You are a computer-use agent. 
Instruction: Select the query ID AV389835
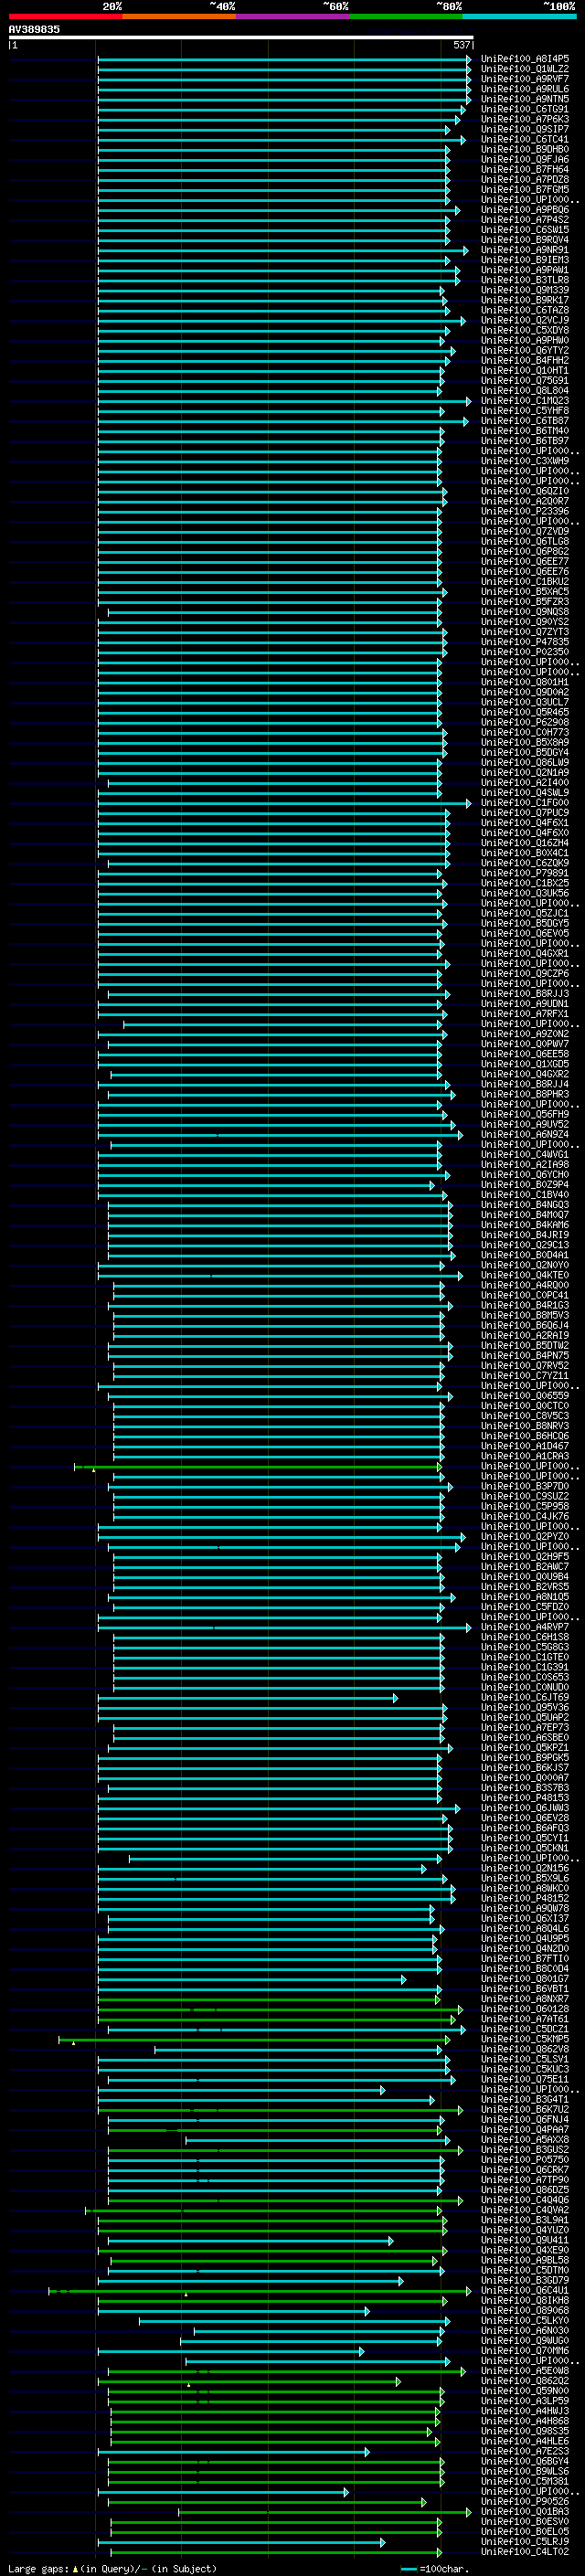[34, 29]
